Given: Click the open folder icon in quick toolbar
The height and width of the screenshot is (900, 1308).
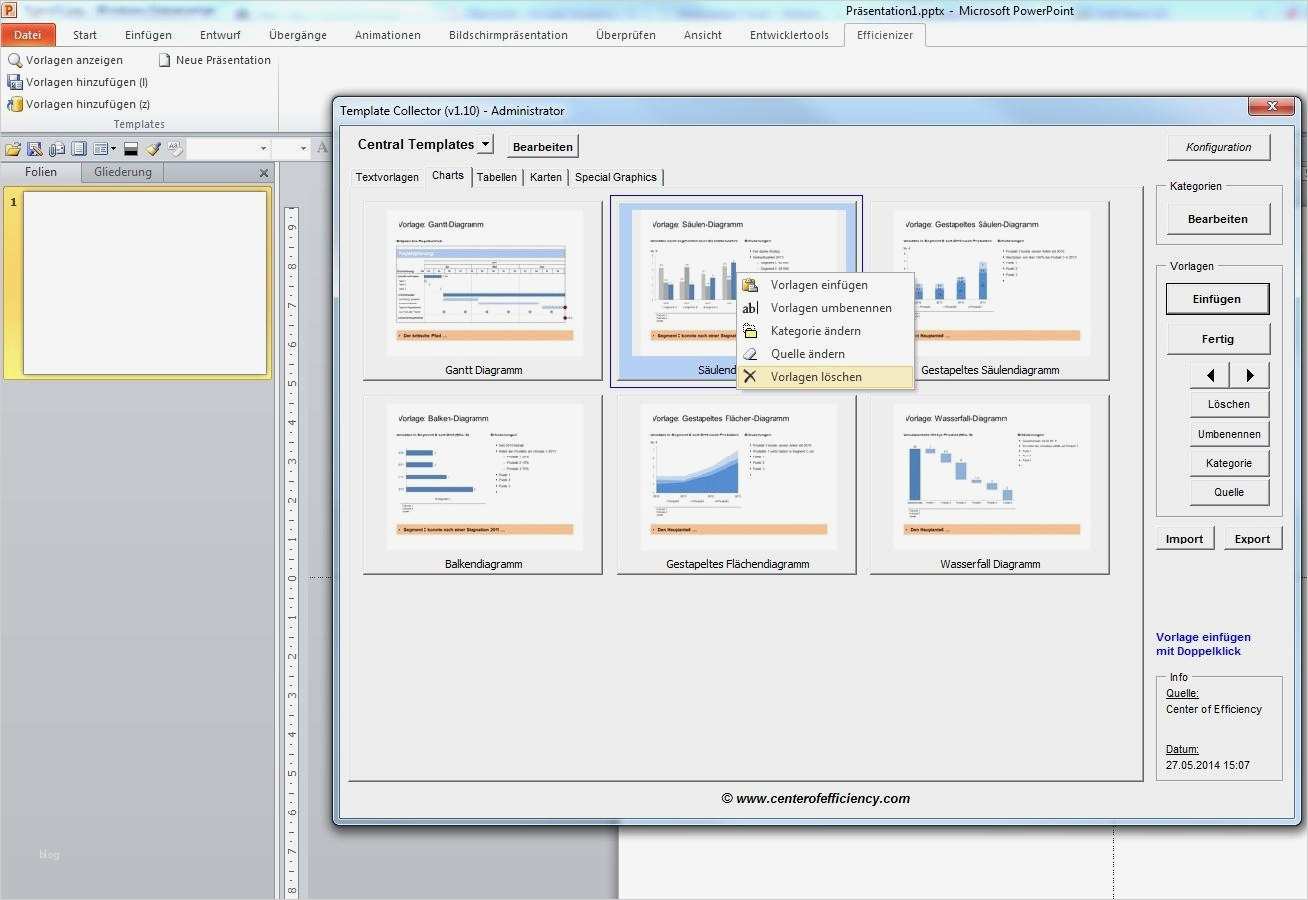Looking at the screenshot, I should point(13,149).
